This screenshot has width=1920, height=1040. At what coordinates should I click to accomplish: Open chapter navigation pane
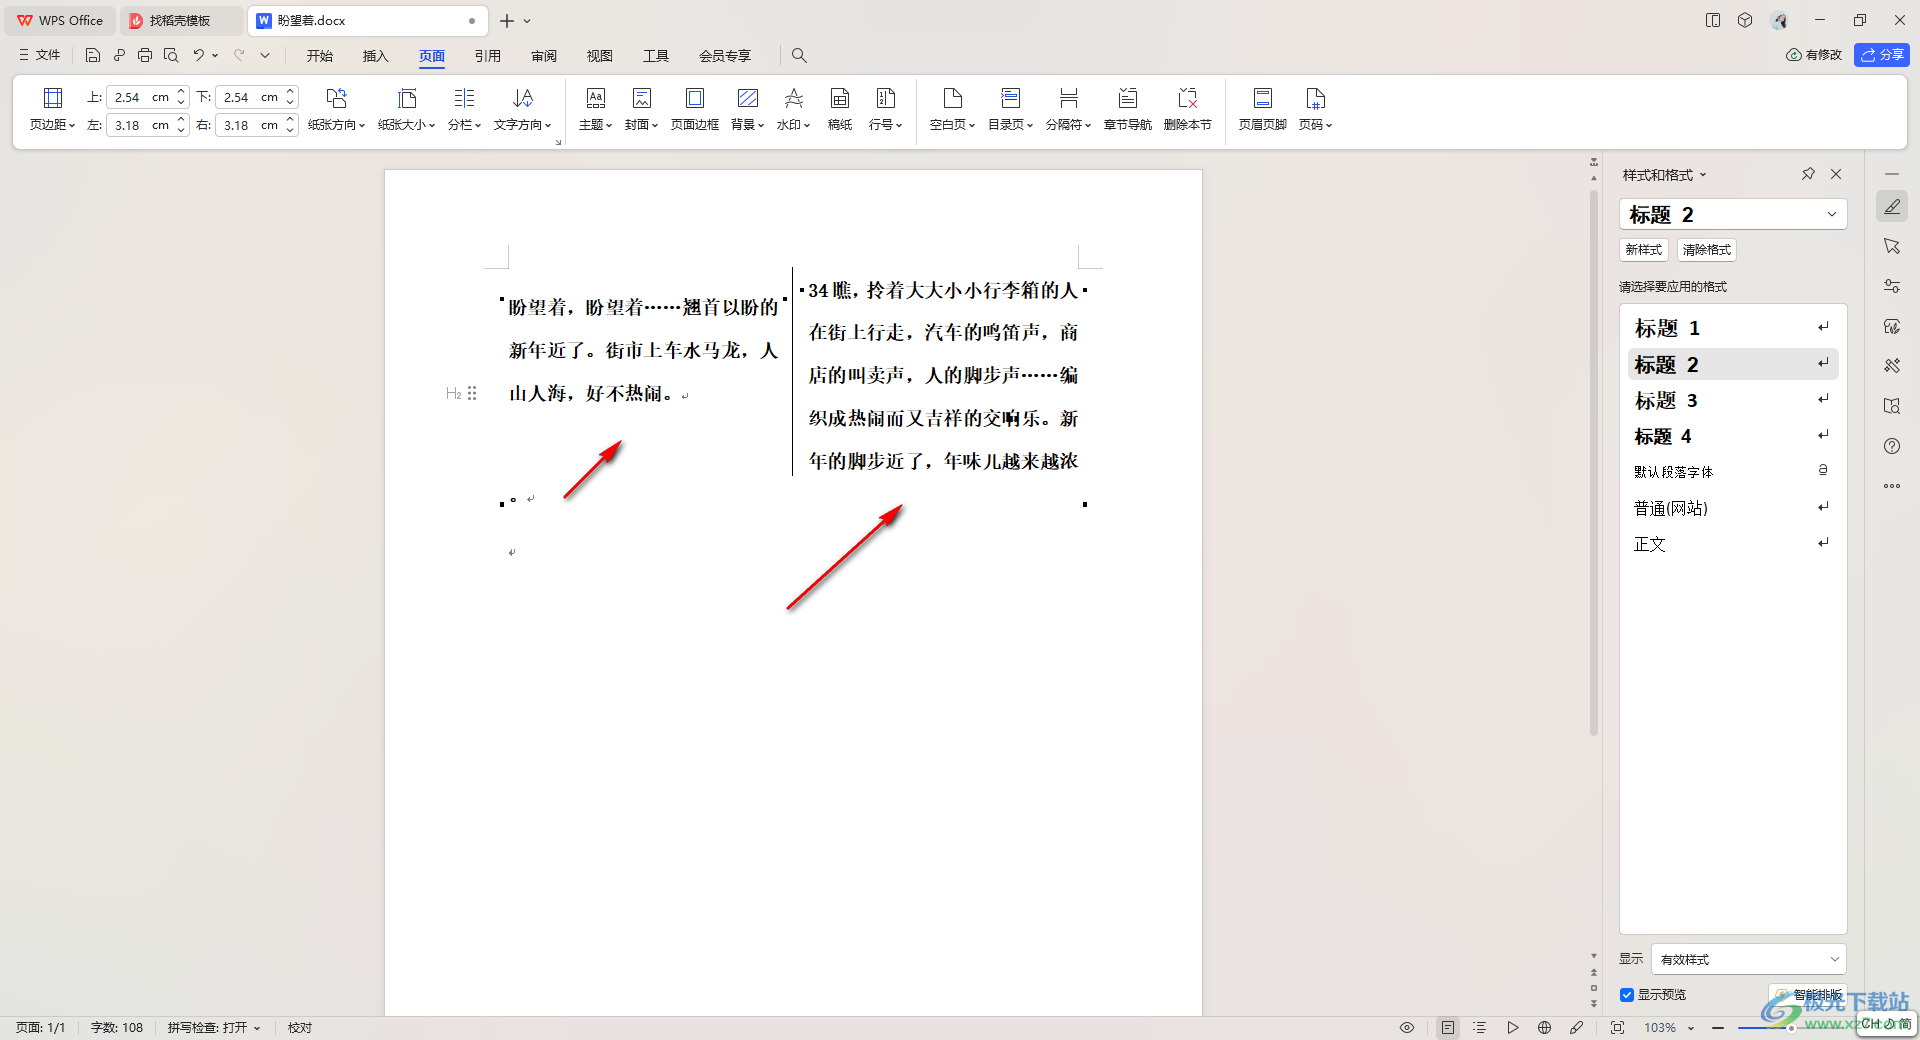coord(1128,109)
